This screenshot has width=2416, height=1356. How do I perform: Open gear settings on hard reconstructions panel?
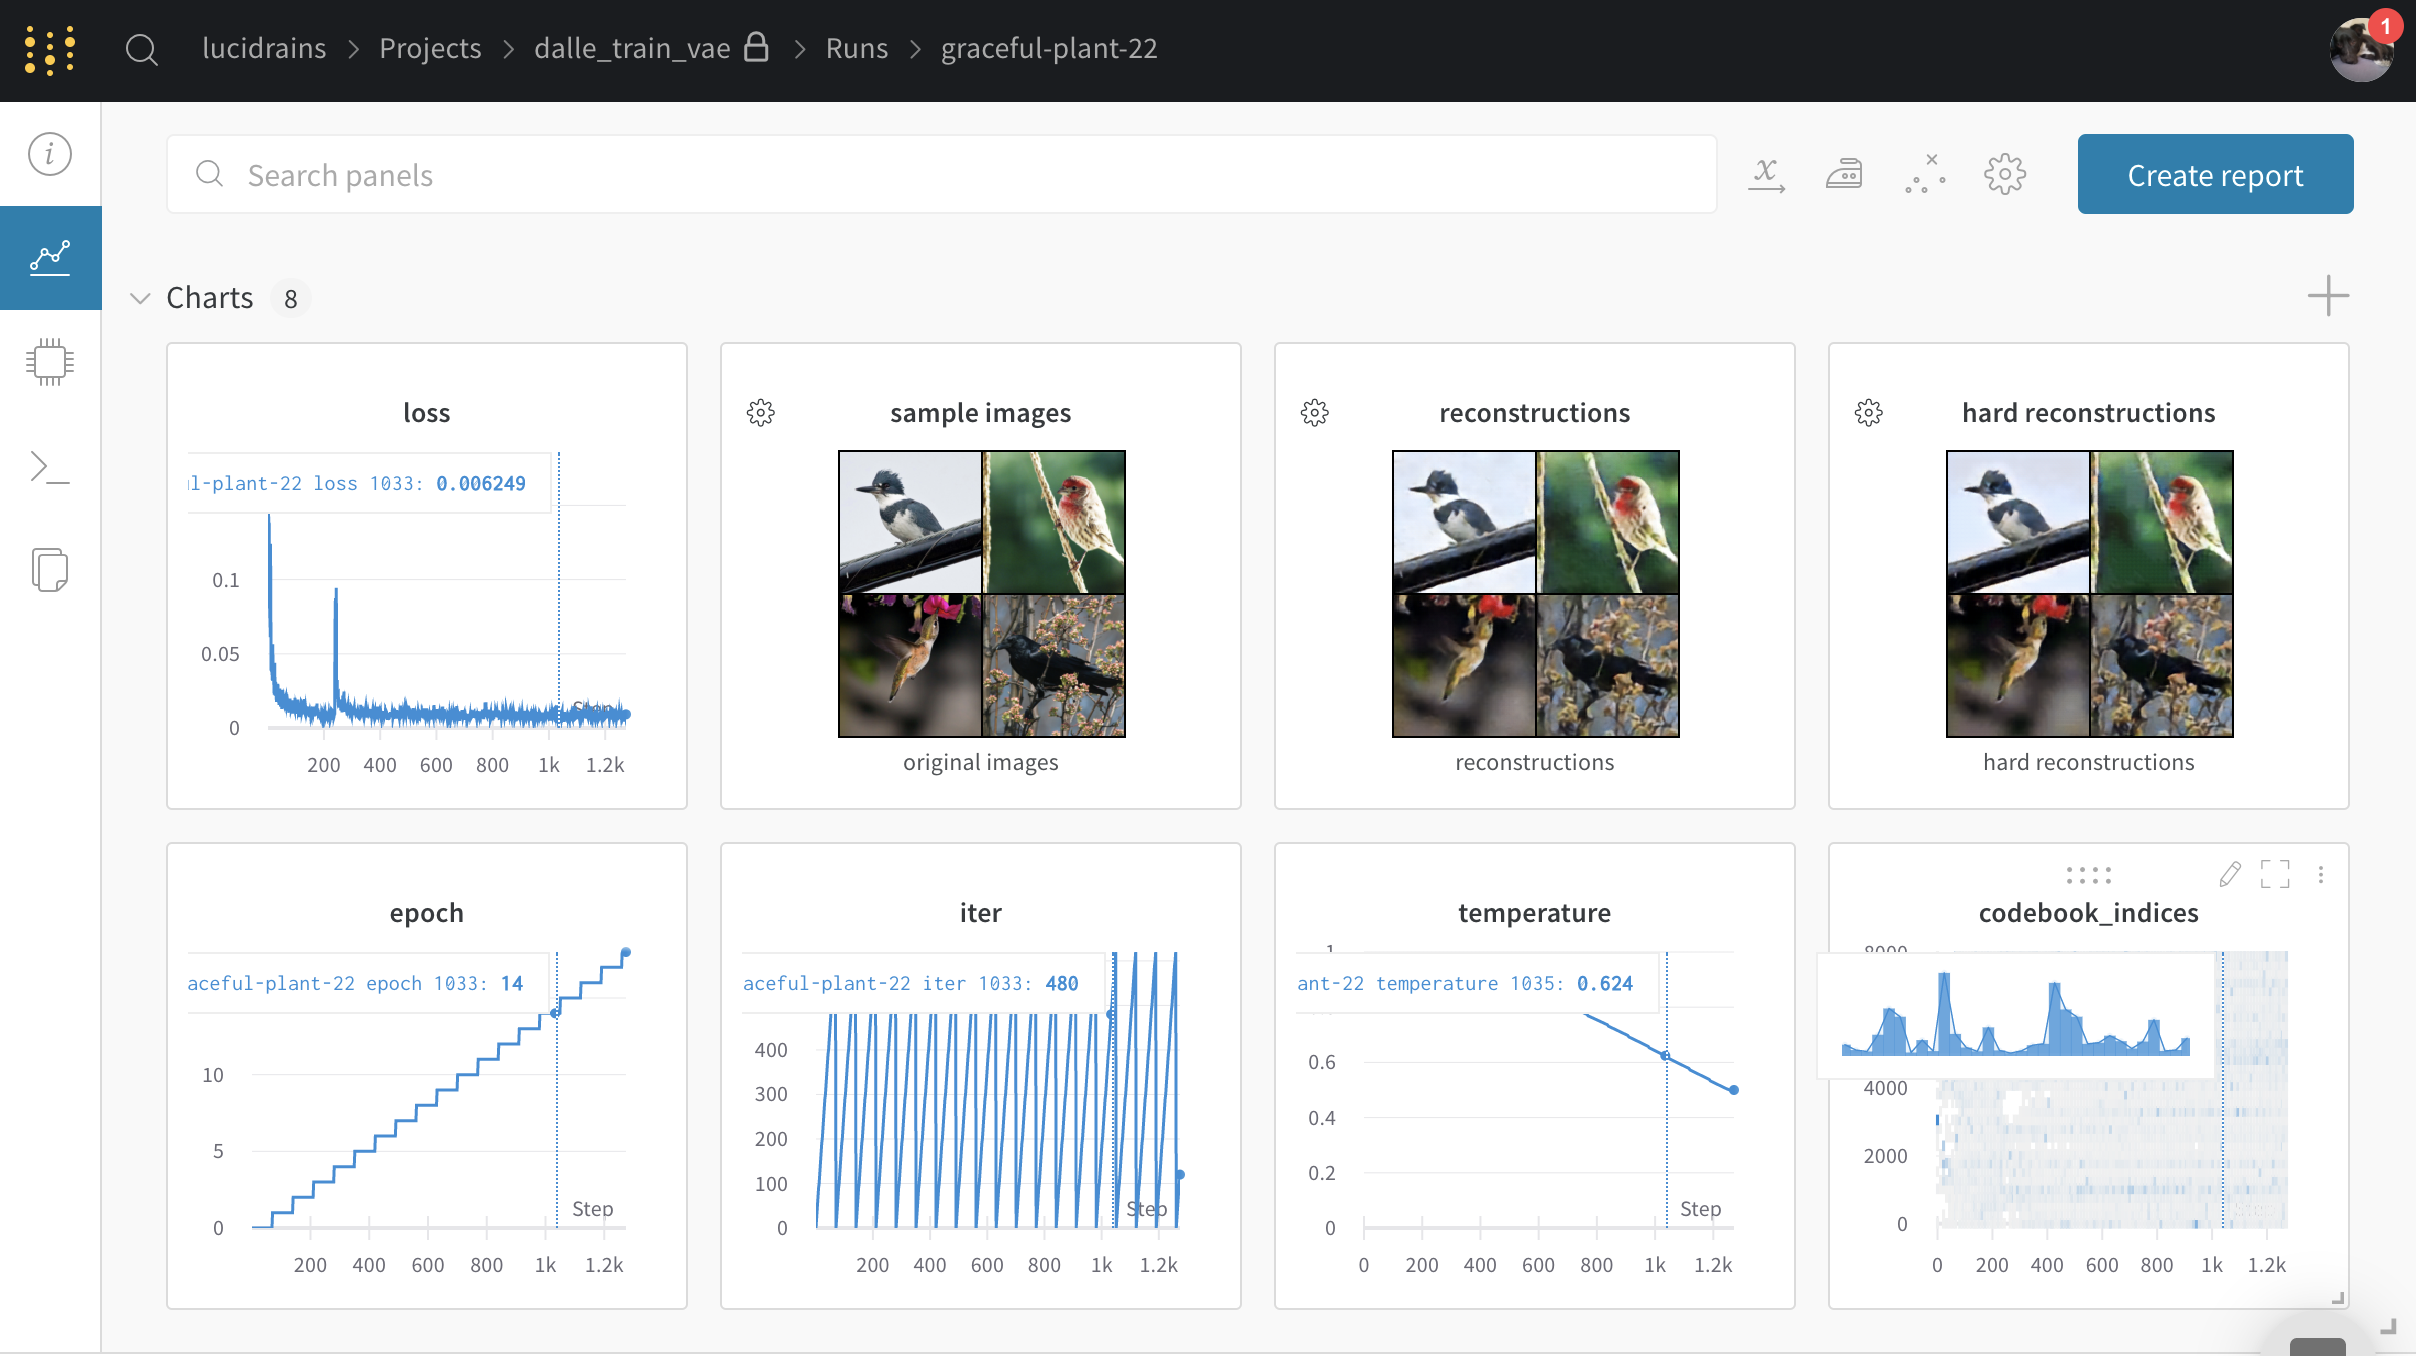(1869, 413)
